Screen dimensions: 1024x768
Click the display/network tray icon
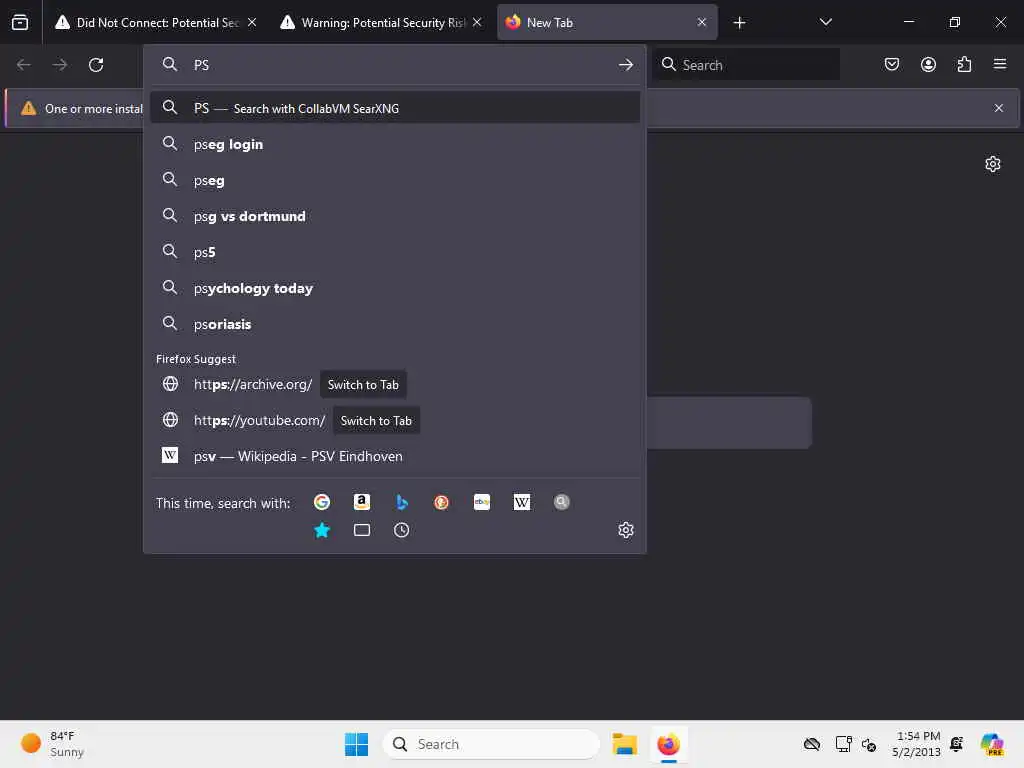pos(843,744)
